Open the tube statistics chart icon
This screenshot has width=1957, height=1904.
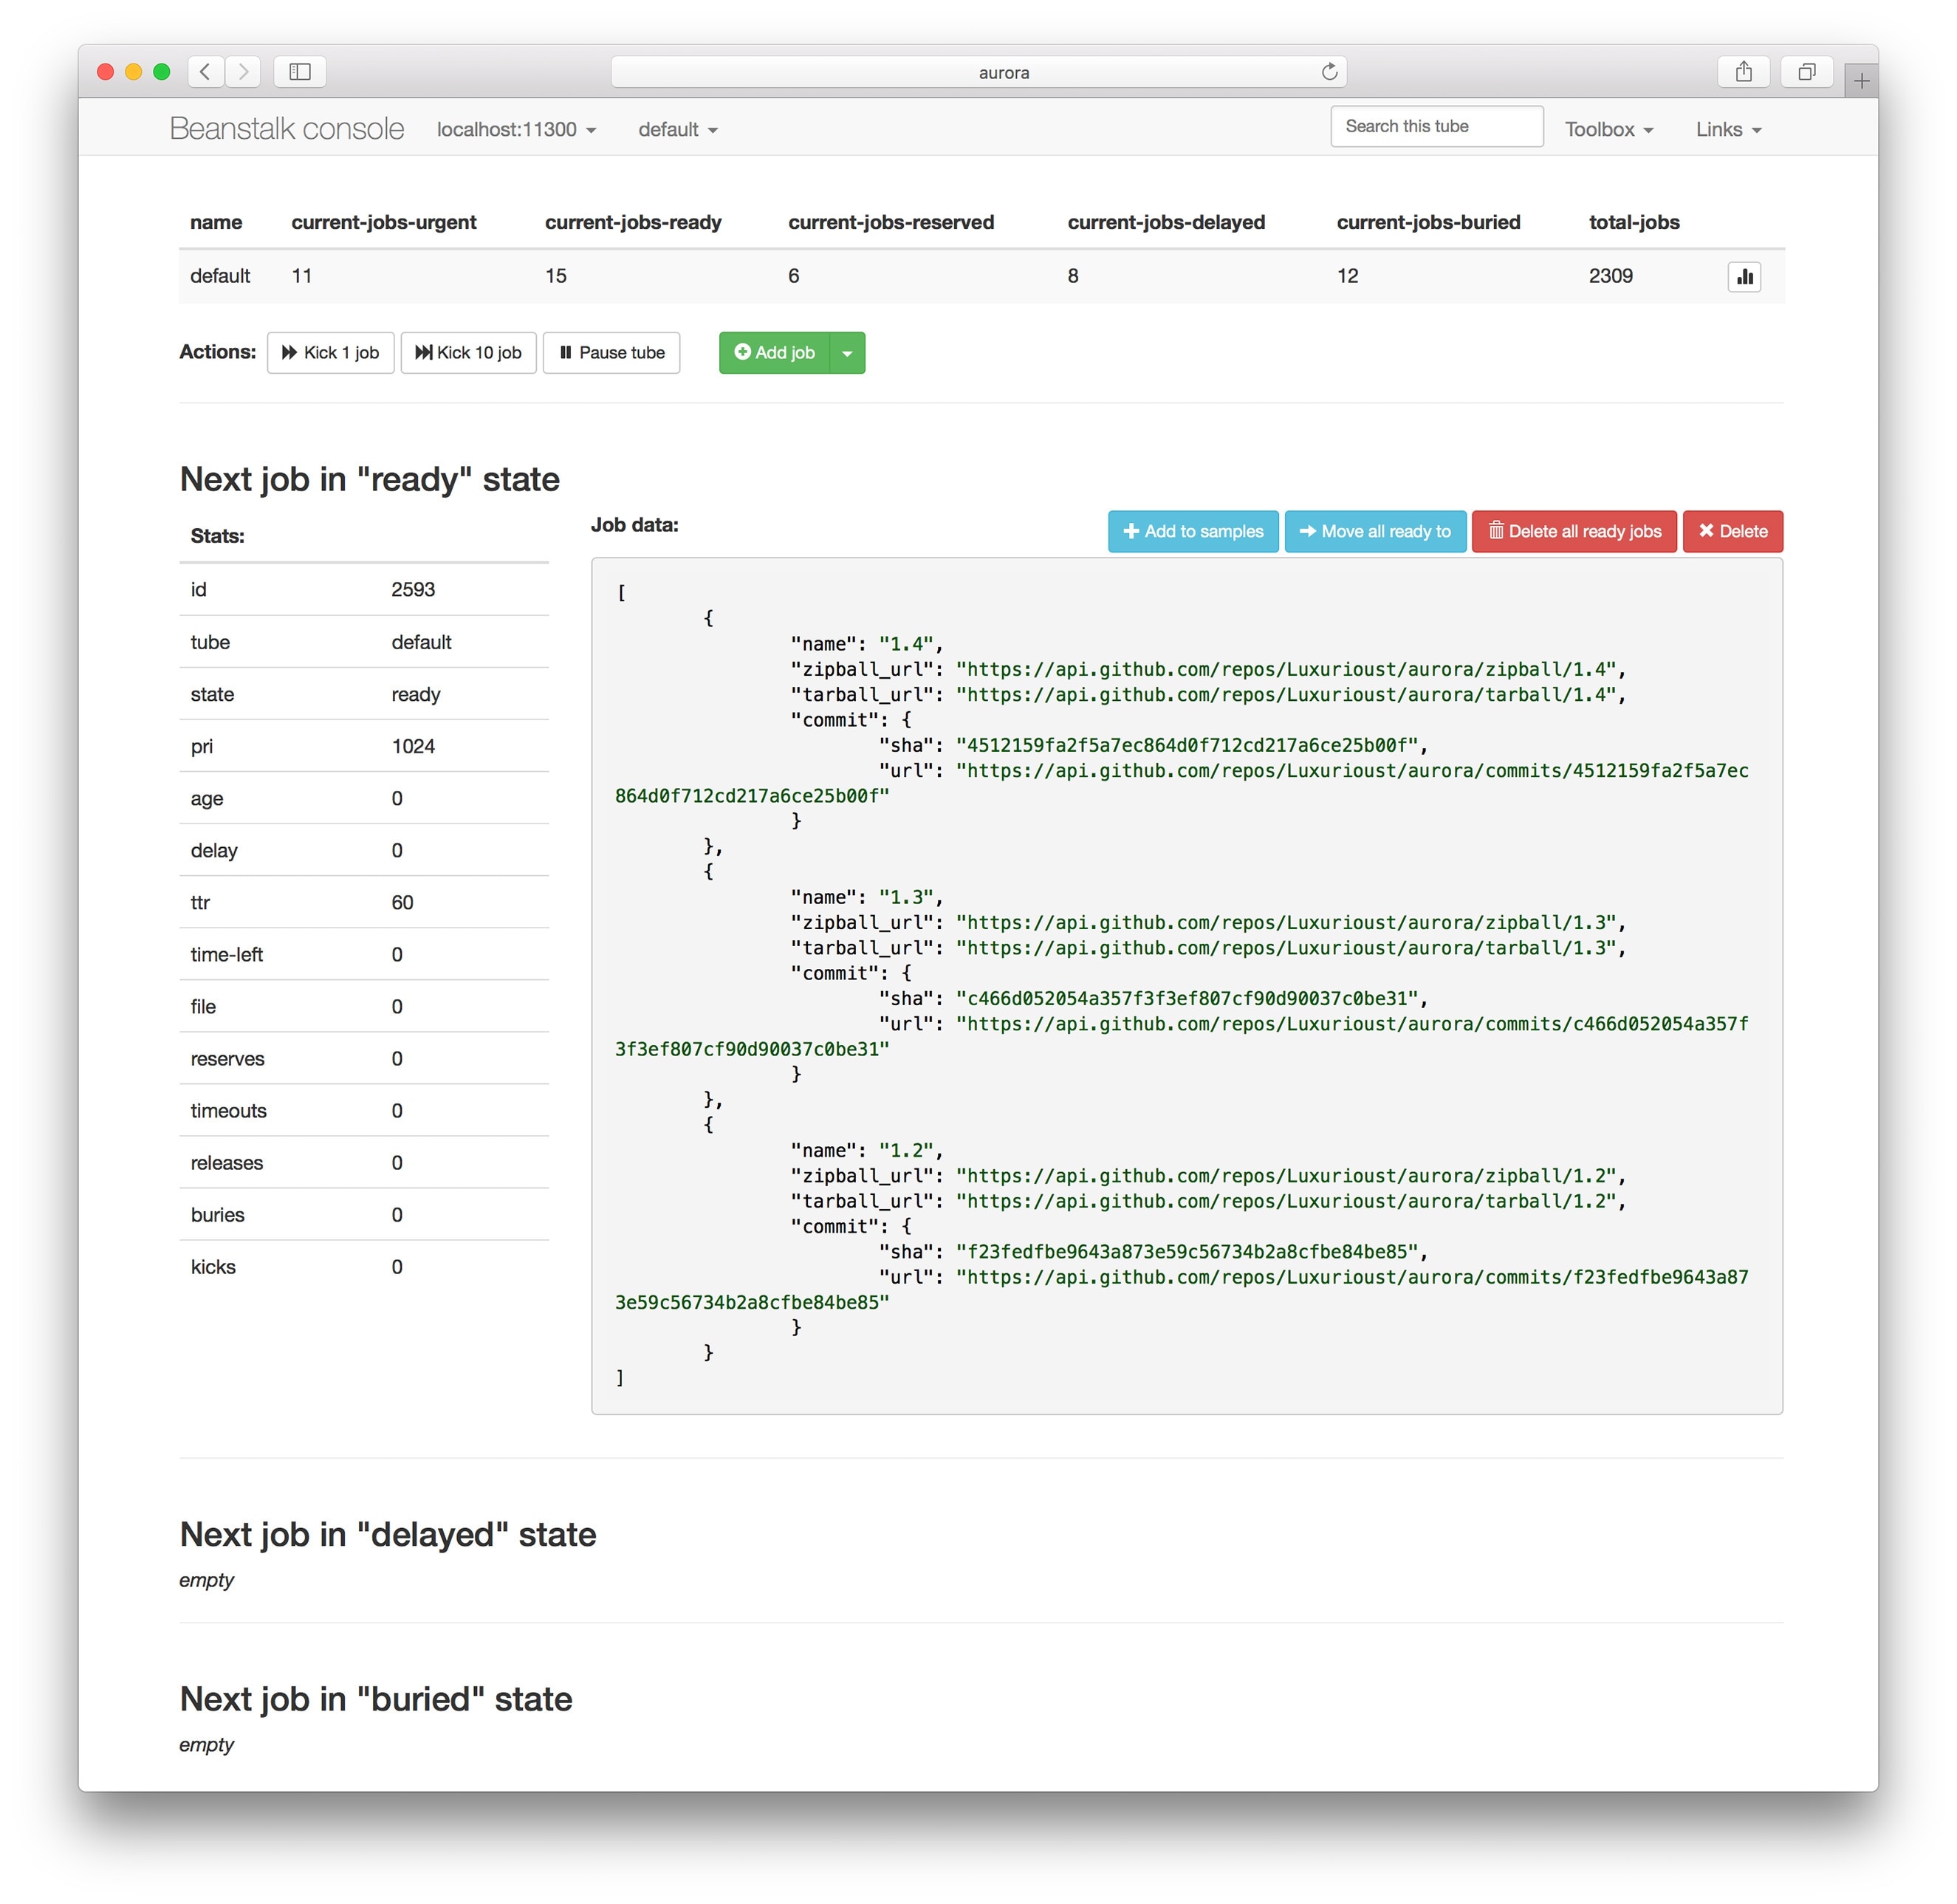(x=1744, y=277)
